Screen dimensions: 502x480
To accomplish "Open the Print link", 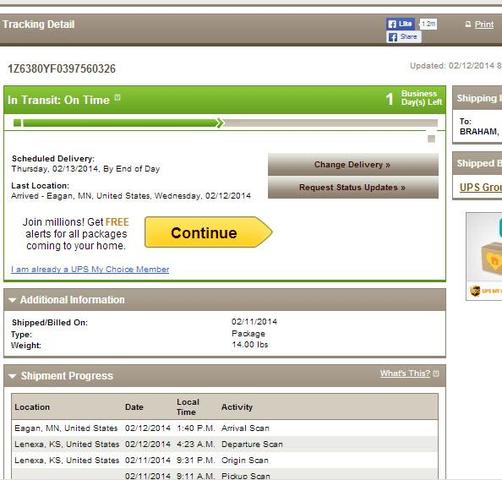I will tap(484, 24).
